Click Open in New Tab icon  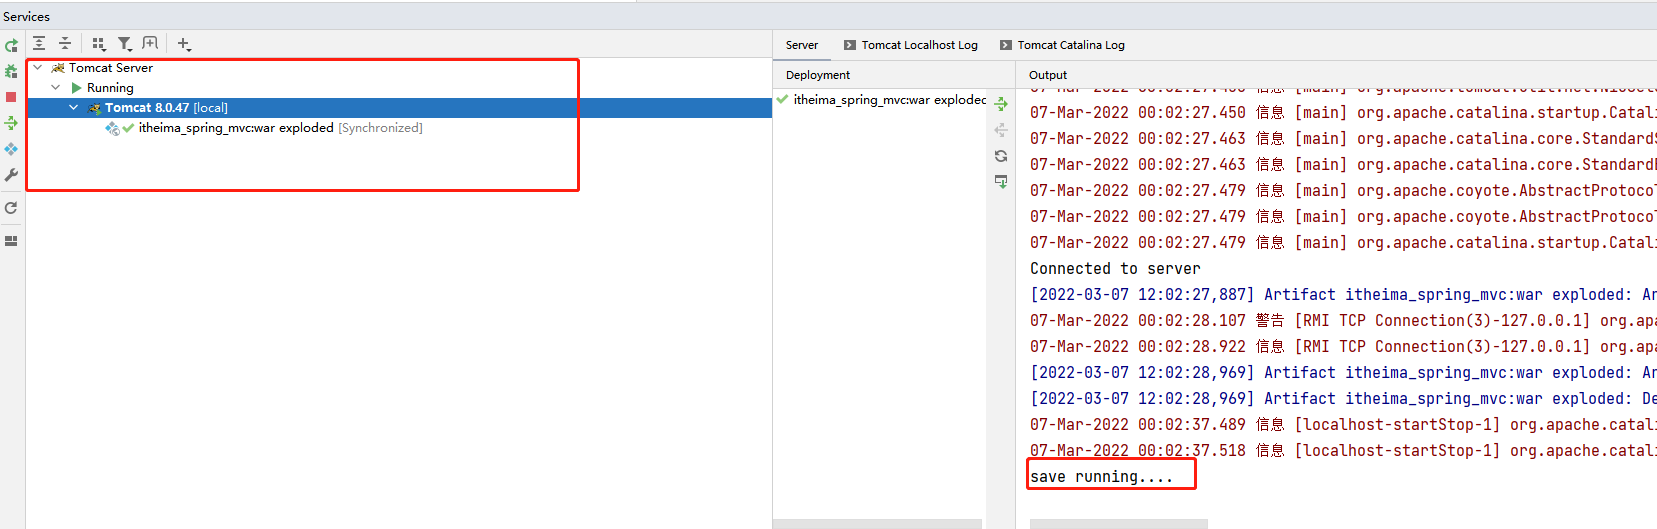pos(150,43)
